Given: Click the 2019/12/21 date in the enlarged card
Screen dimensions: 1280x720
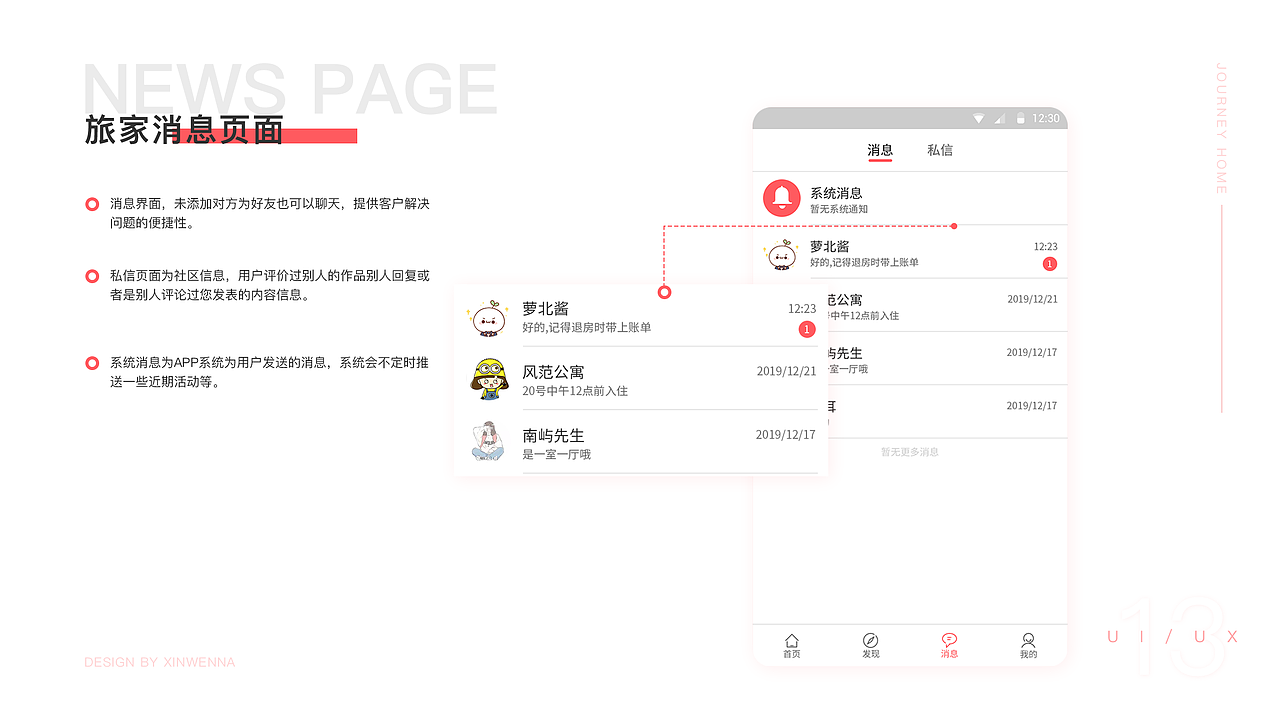Looking at the screenshot, I should (x=786, y=371).
